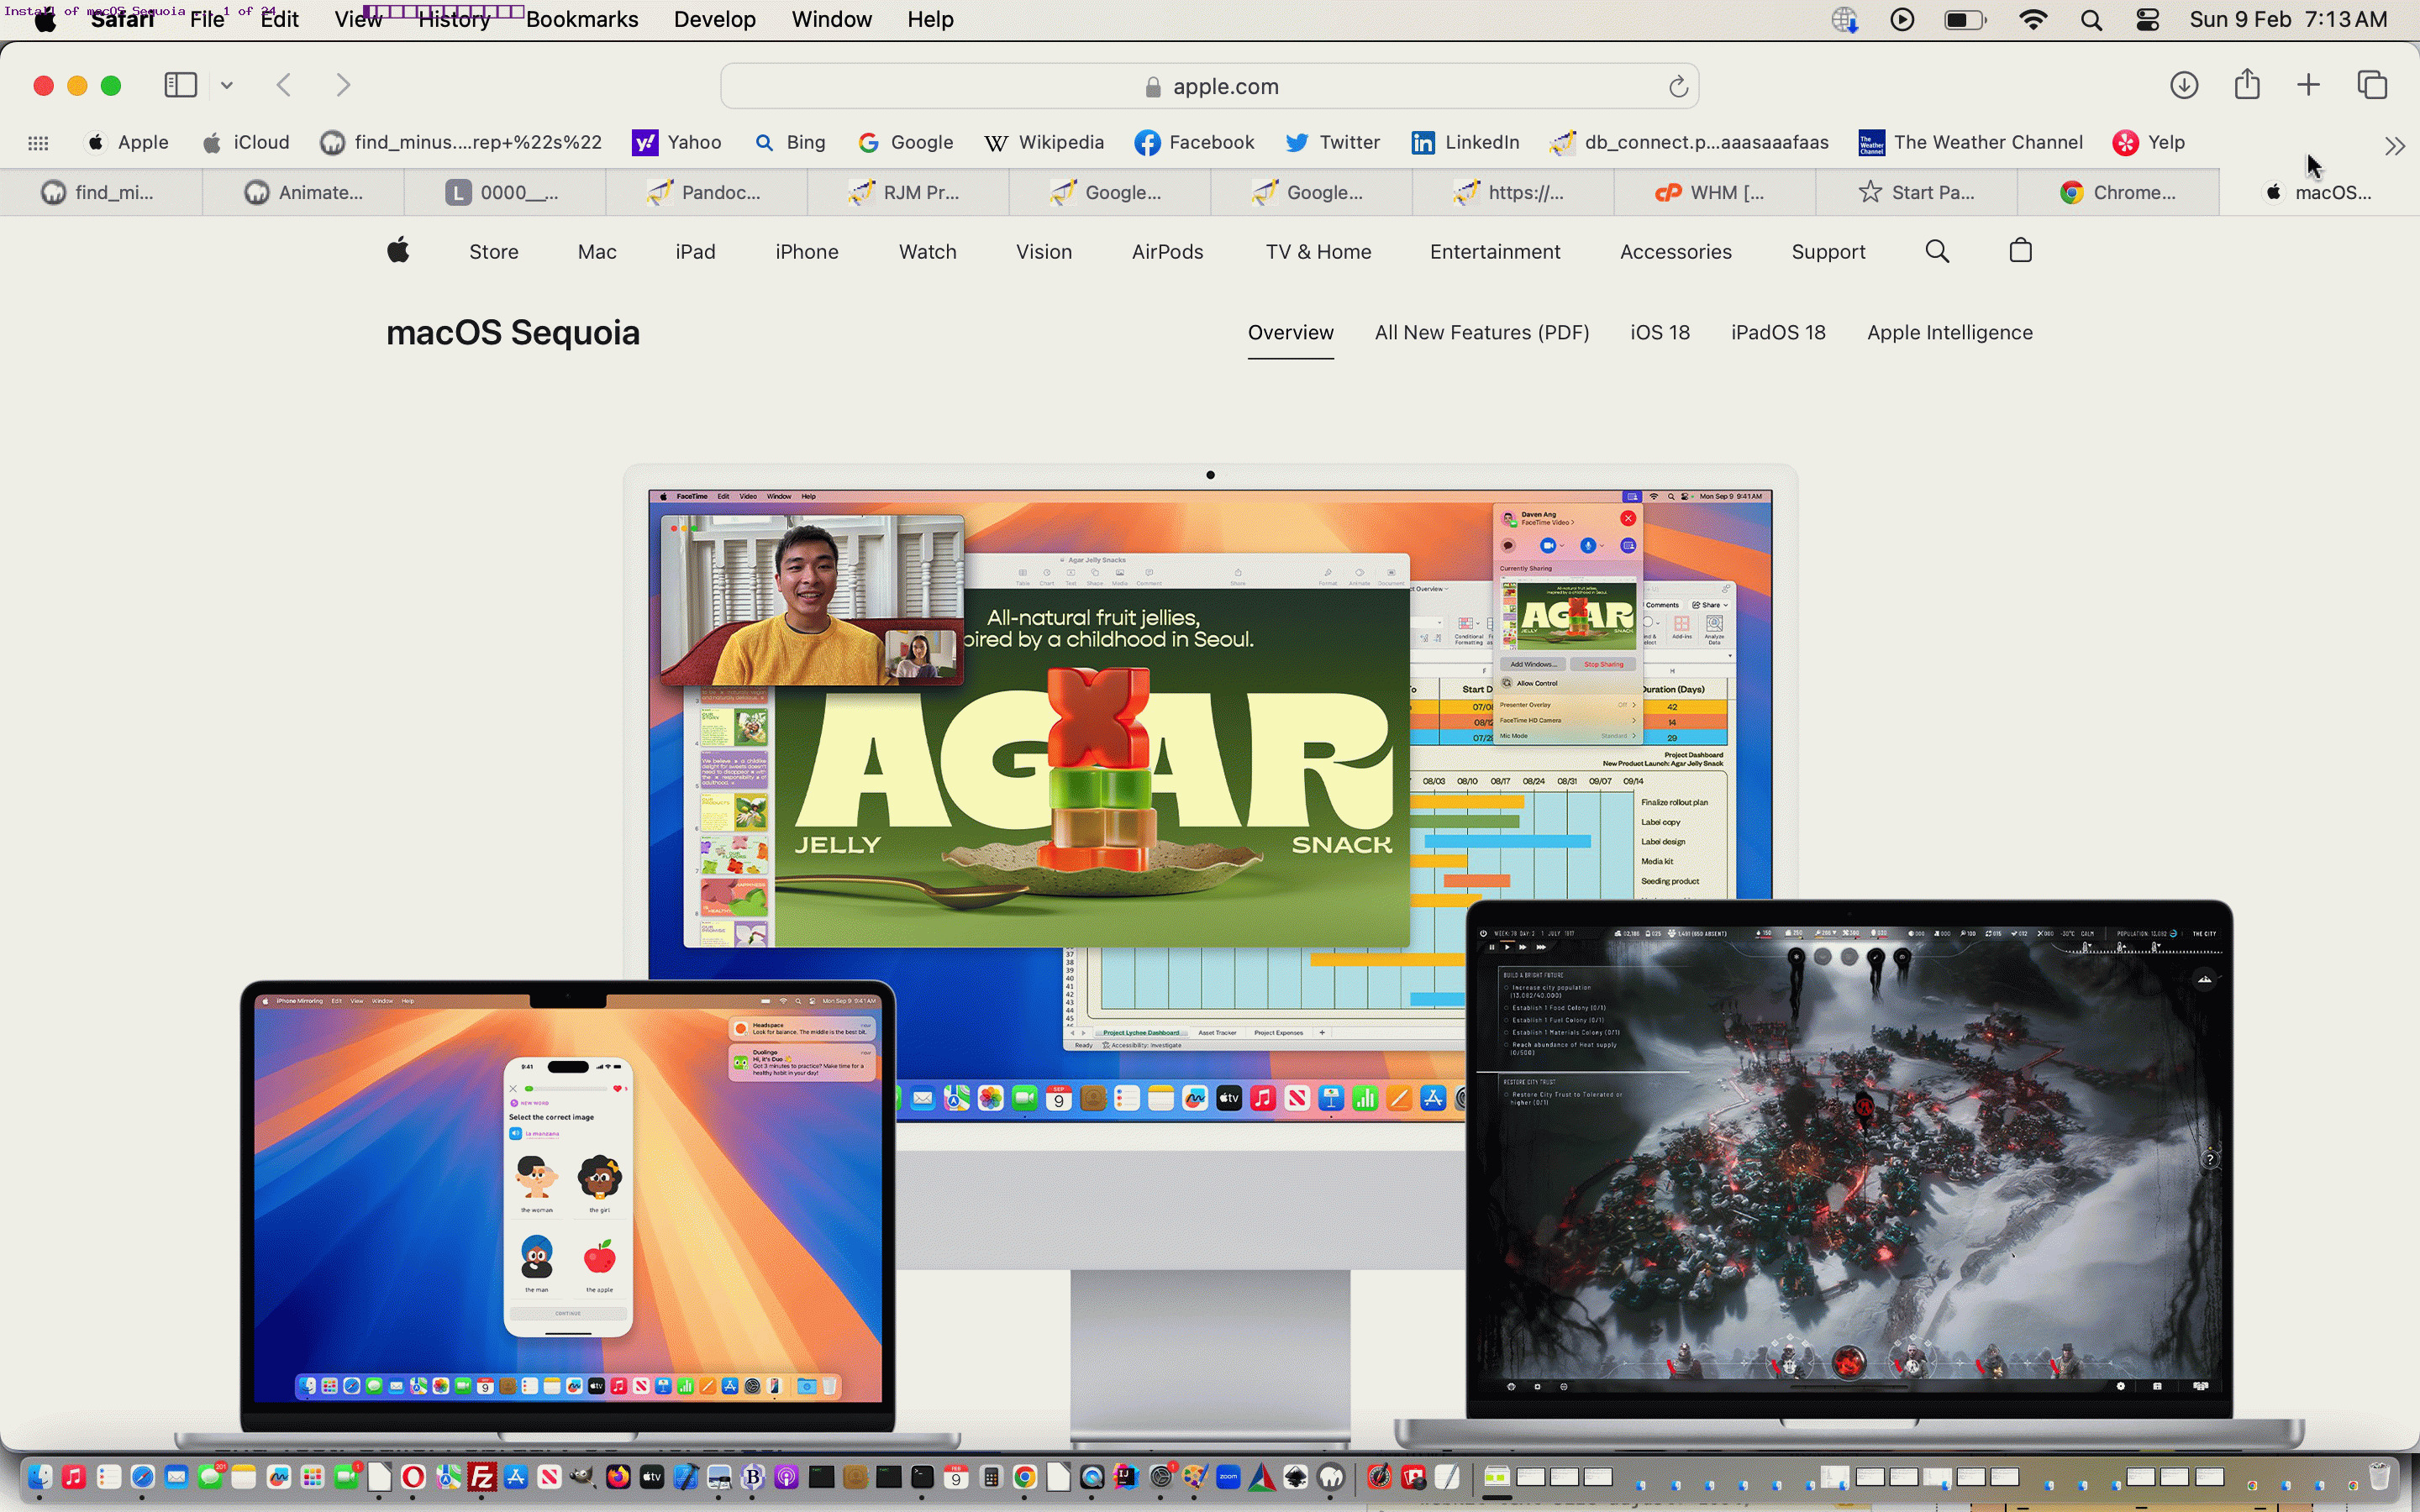
Task: Click the apple.com search magnifier icon
Action: coord(1937,251)
